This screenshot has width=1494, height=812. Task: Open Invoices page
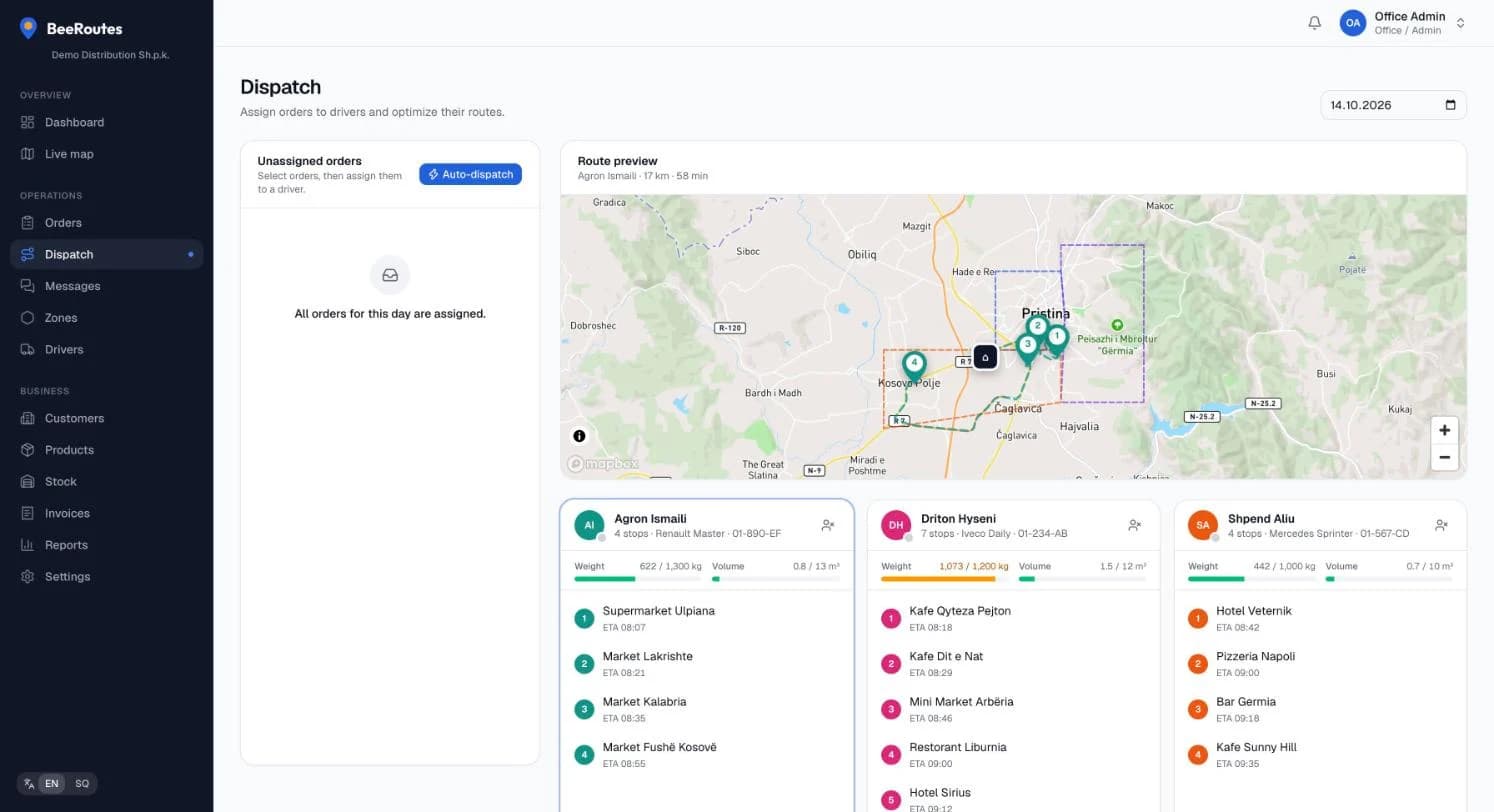click(106, 513)
